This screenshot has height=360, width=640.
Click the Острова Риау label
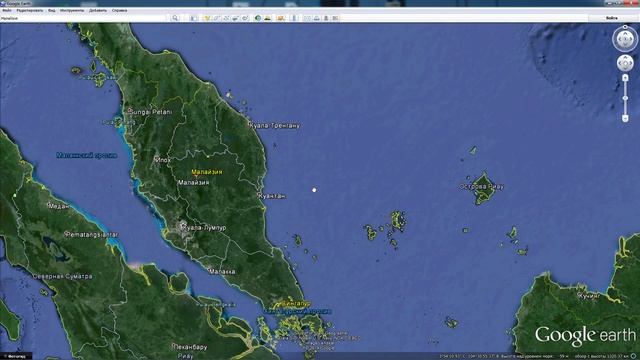[482, 187]
